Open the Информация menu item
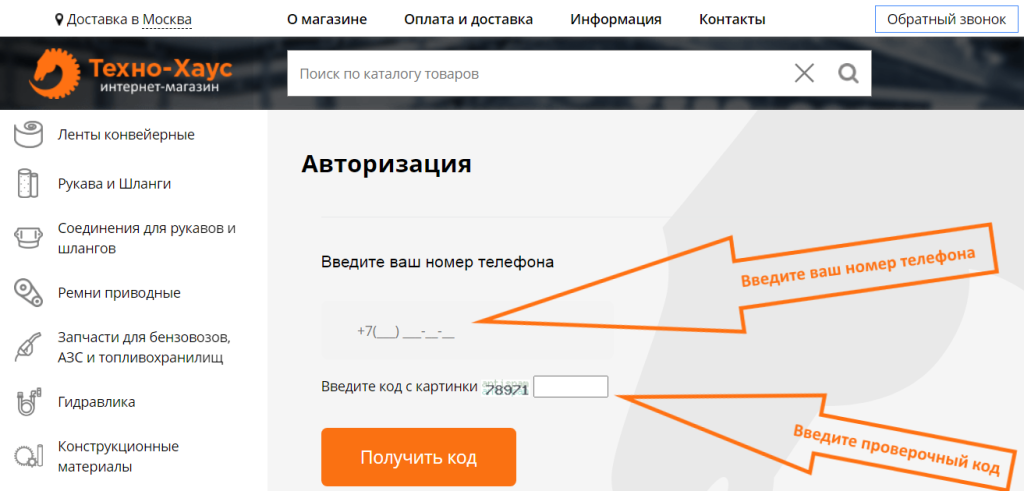 point(615,19)
